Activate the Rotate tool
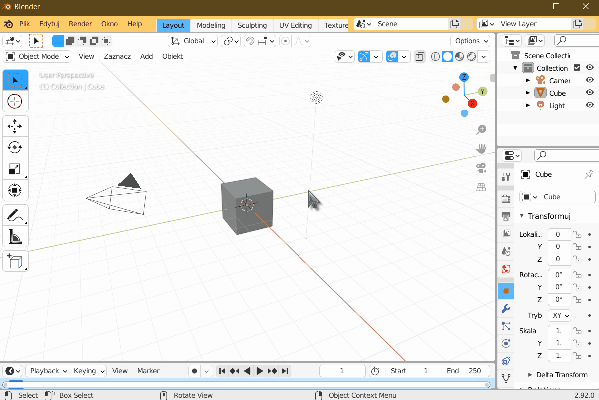Viewport: 599px width, 400px height. [x=15, y=147]
